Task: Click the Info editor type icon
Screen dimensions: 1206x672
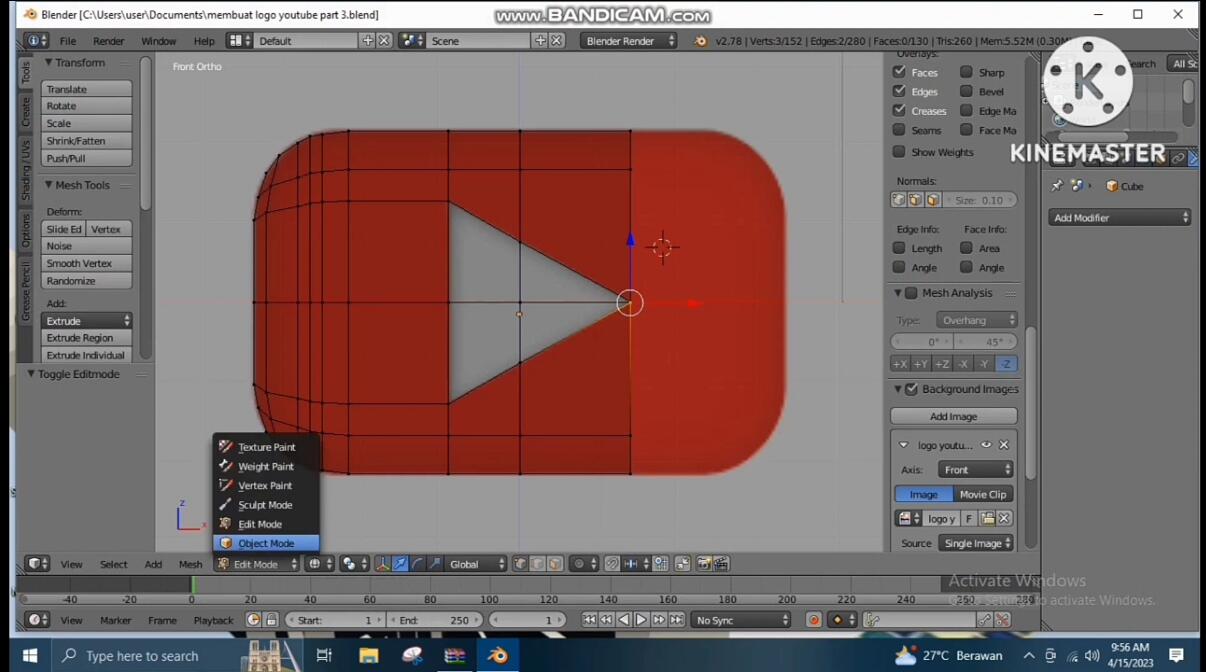Action: [37, 40]
